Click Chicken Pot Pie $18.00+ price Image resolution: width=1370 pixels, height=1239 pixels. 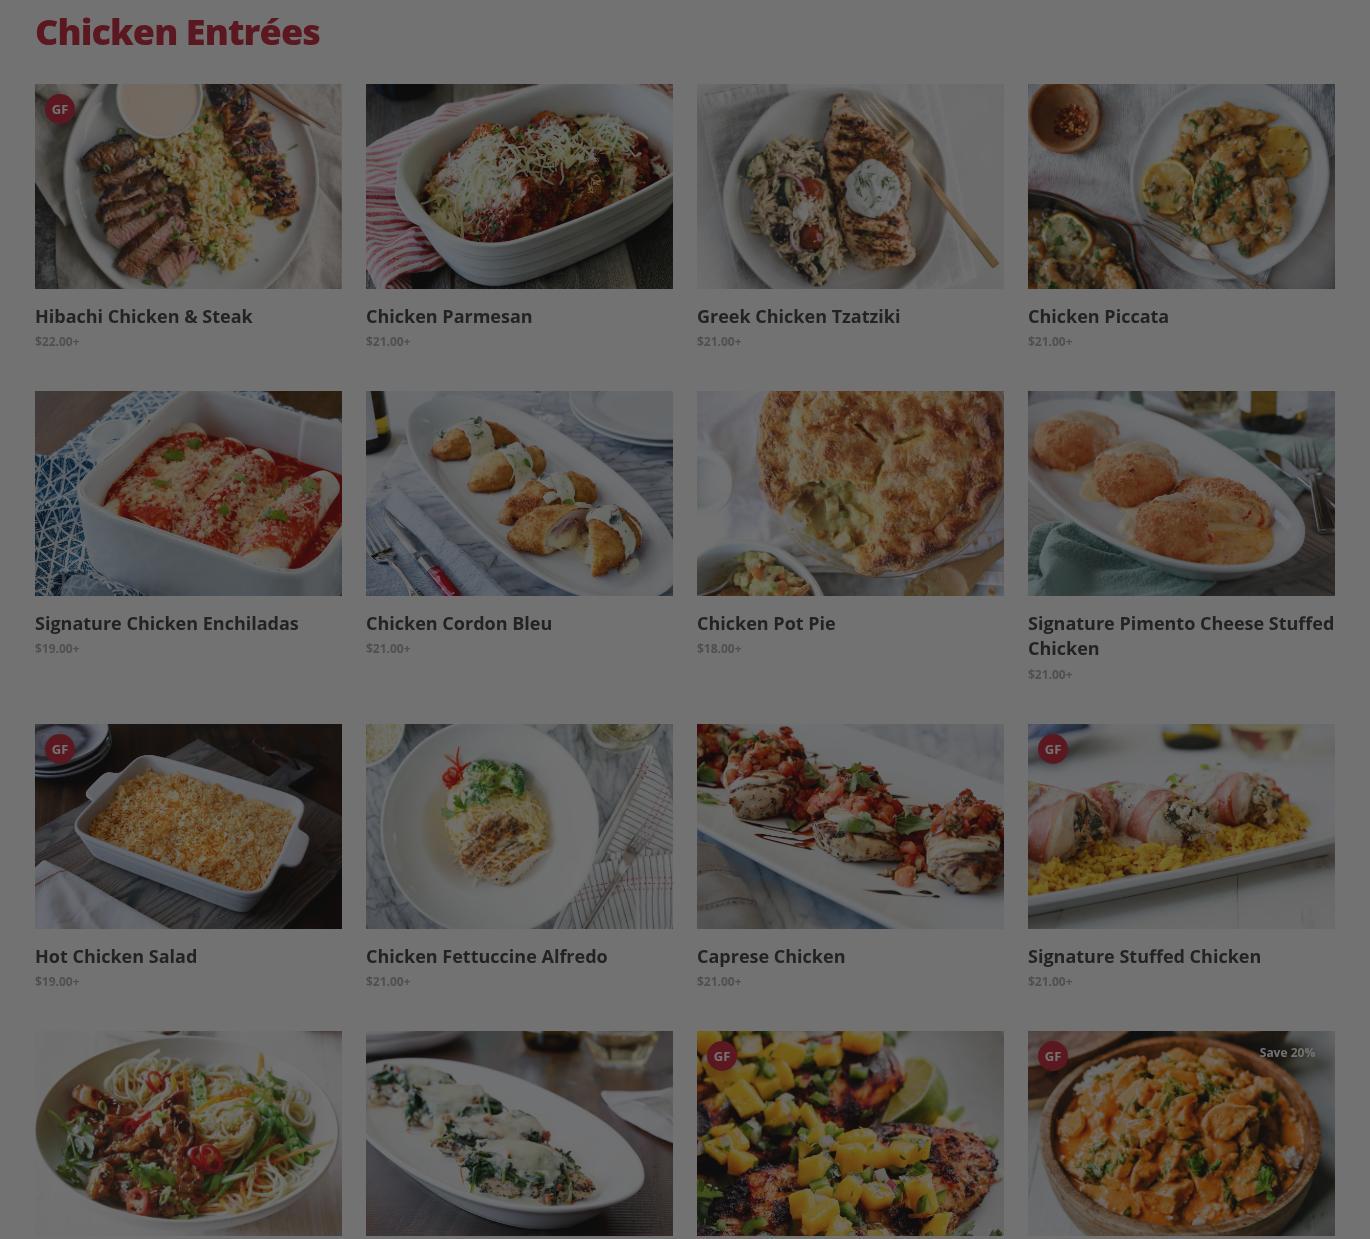click(719, 648)
